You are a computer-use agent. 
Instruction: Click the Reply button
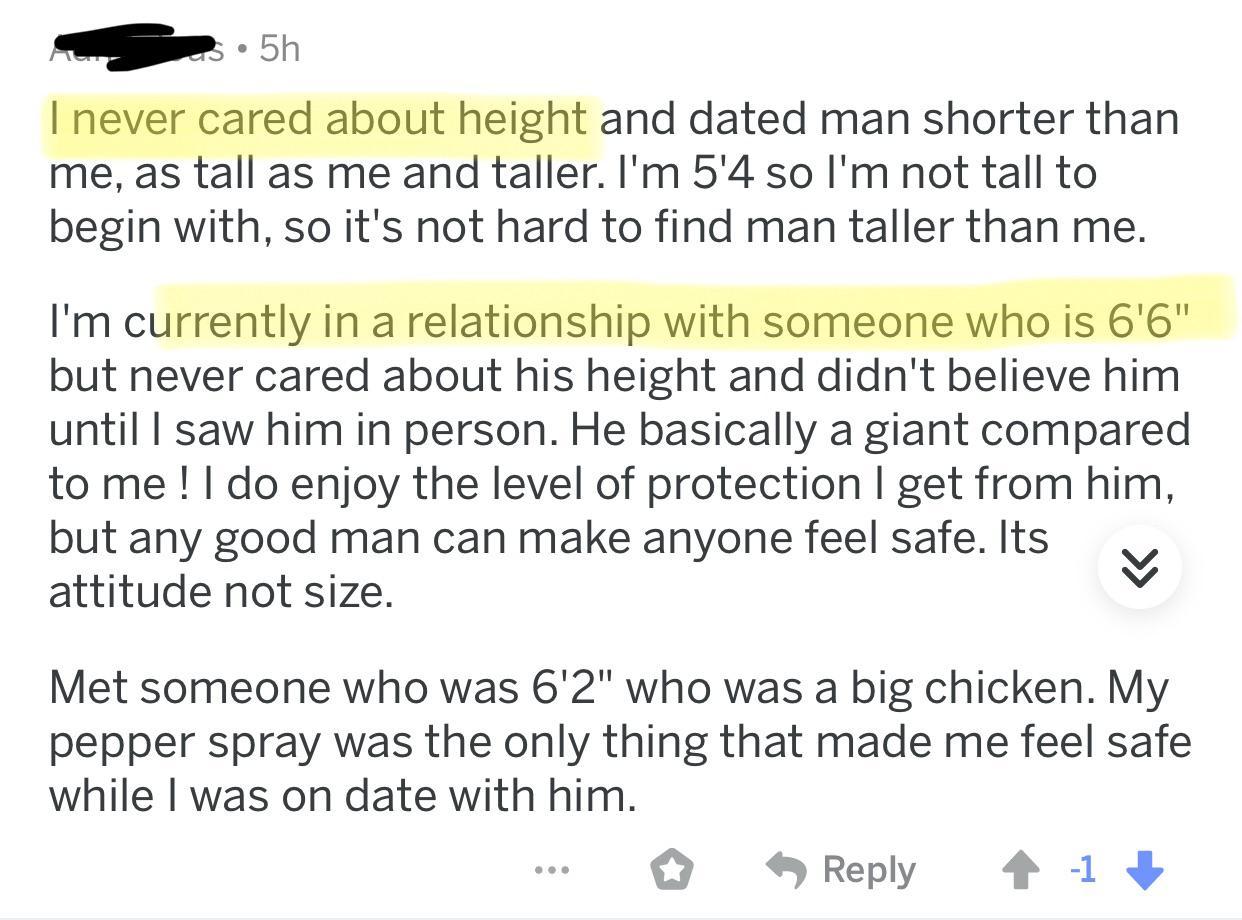click(841, 870)
